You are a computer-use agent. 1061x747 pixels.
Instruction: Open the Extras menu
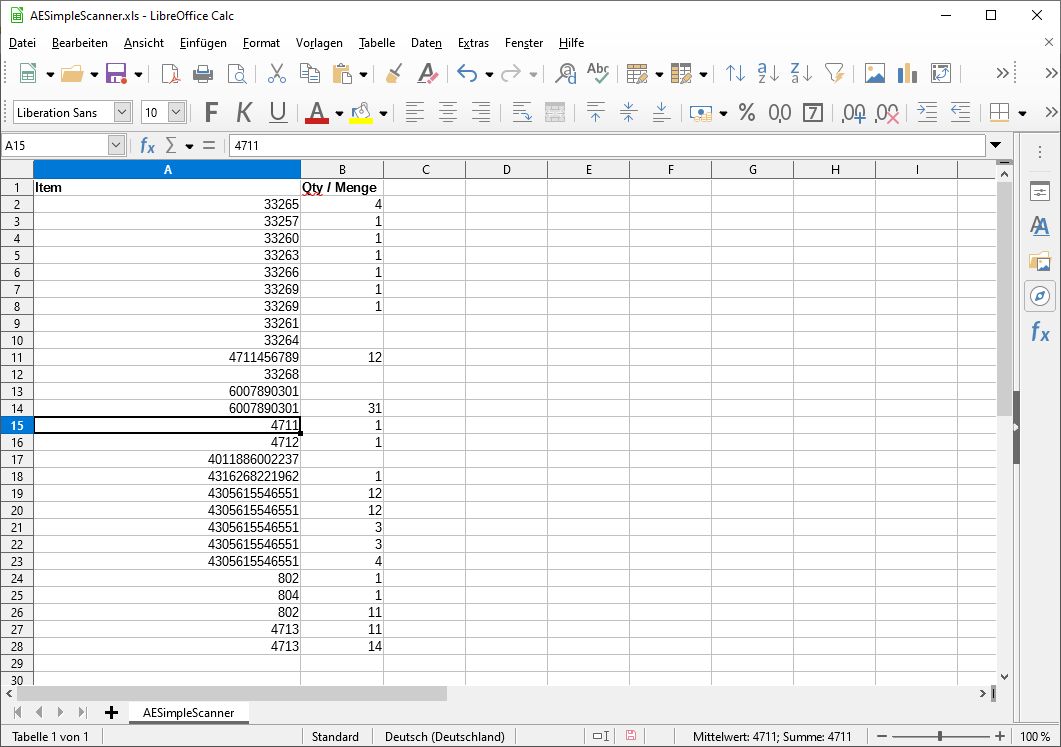point(473,43)
